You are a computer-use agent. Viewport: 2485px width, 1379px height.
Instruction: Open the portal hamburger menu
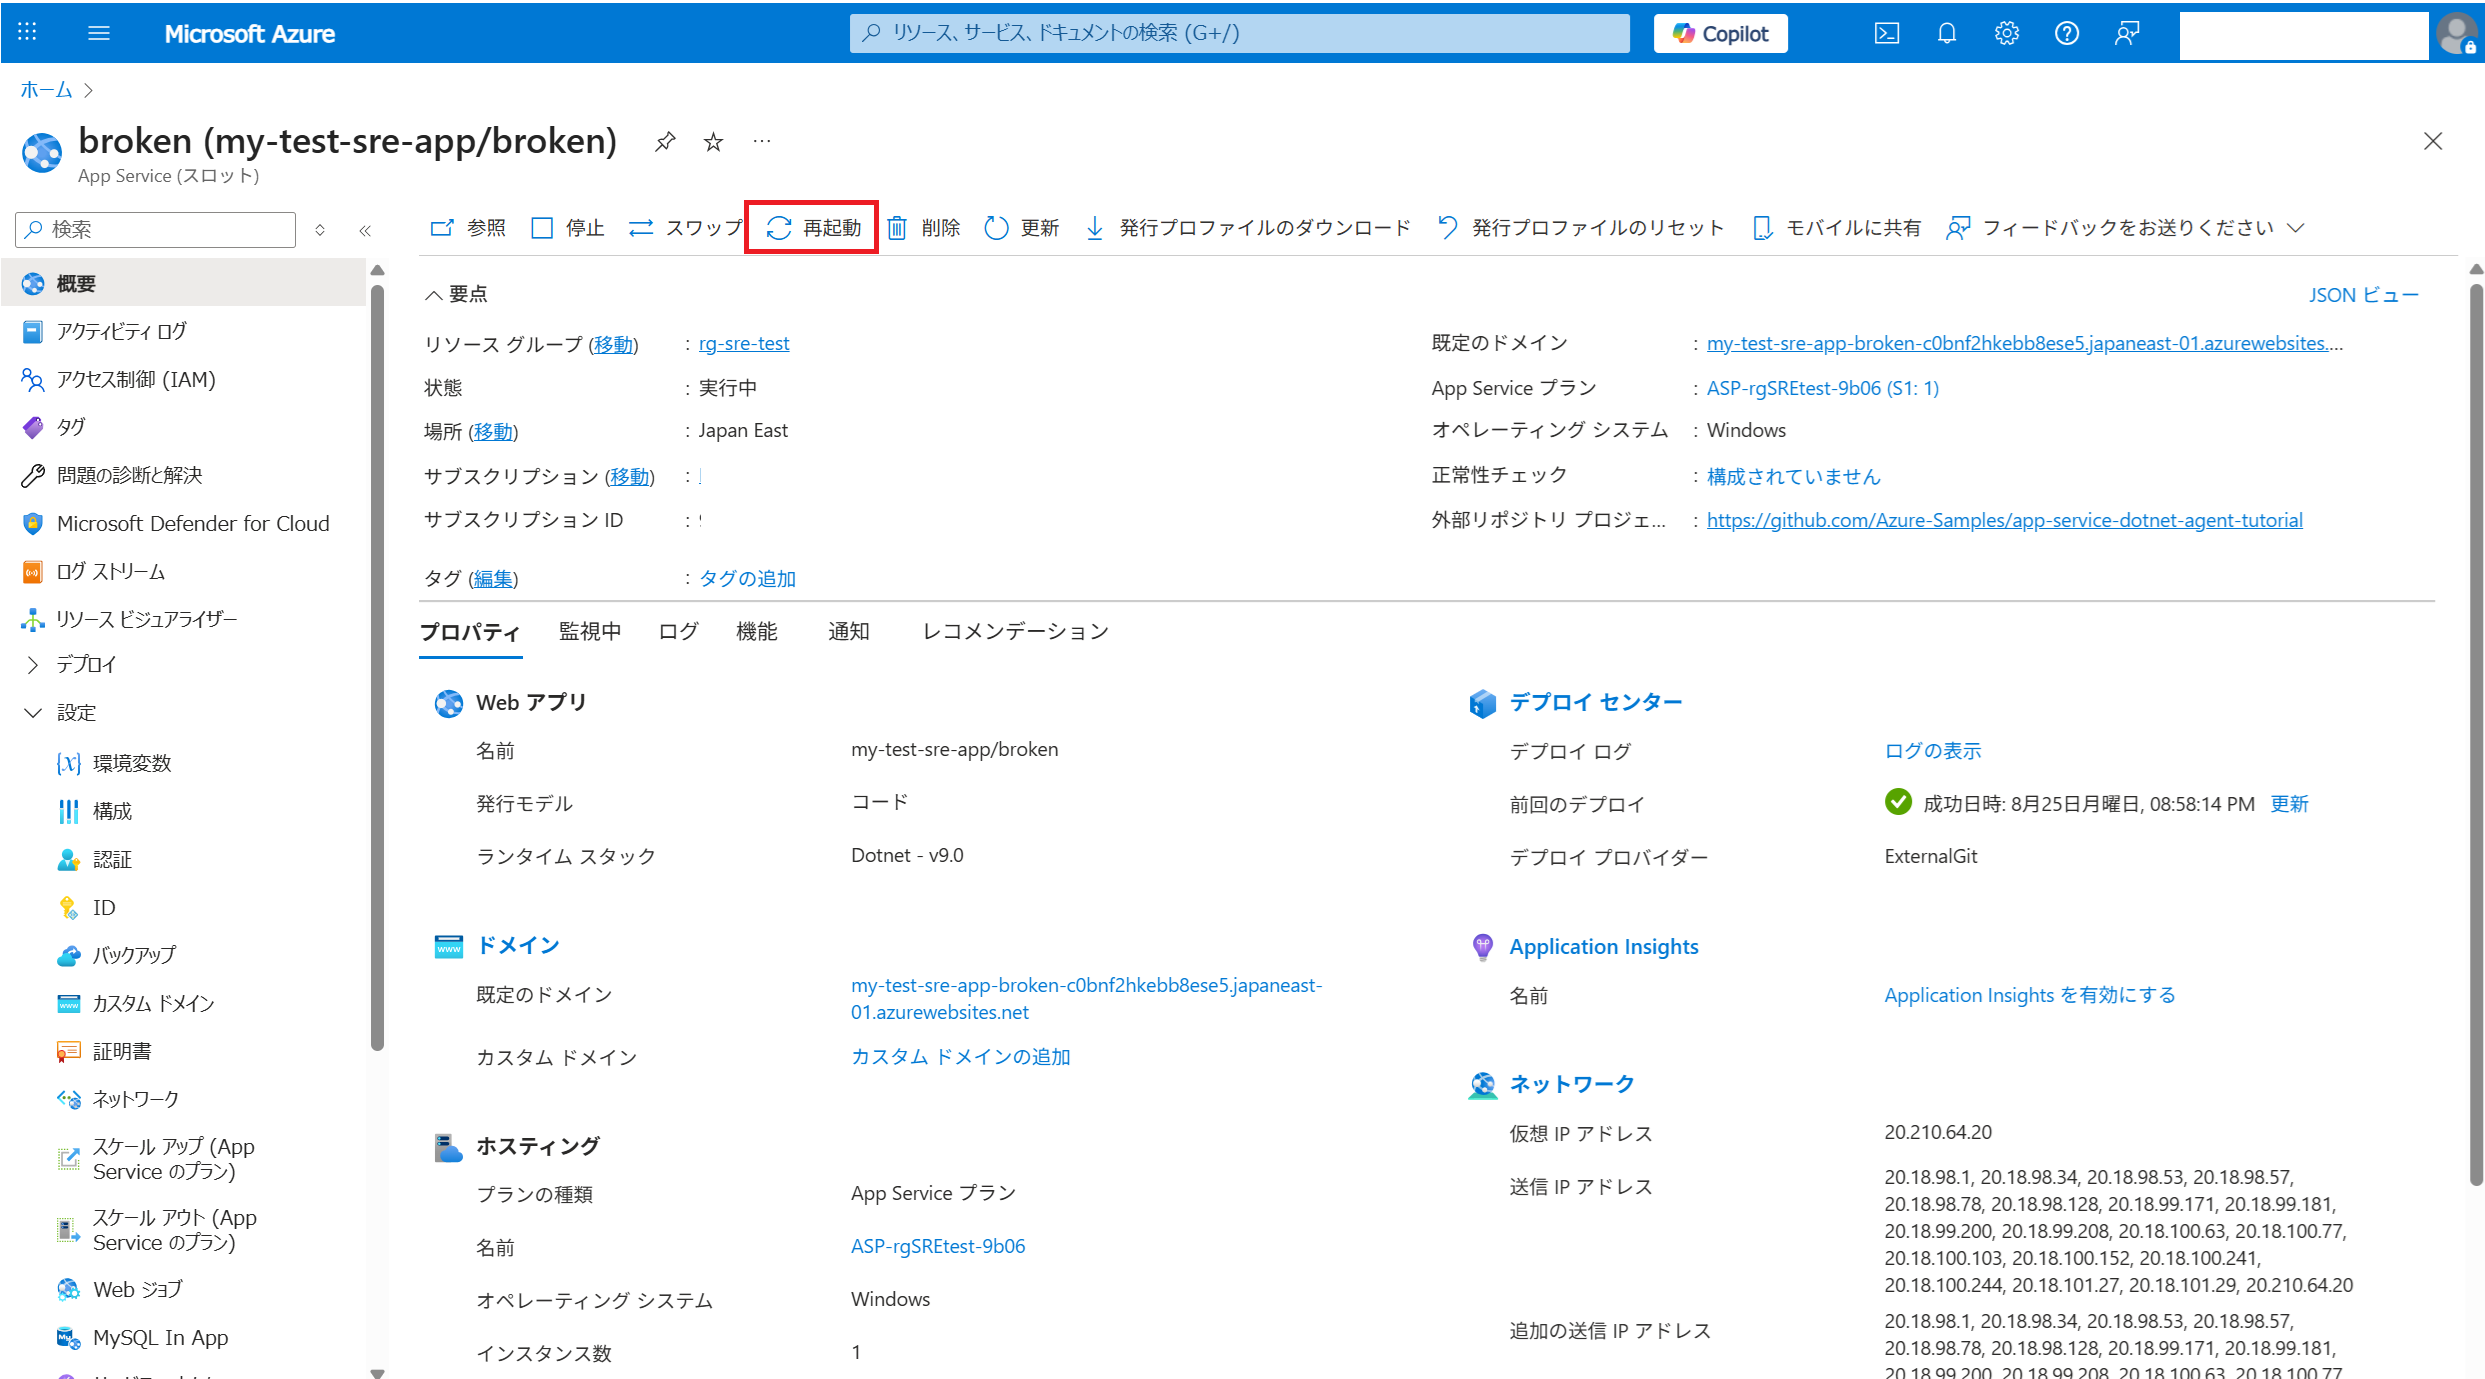pos(99,33)
